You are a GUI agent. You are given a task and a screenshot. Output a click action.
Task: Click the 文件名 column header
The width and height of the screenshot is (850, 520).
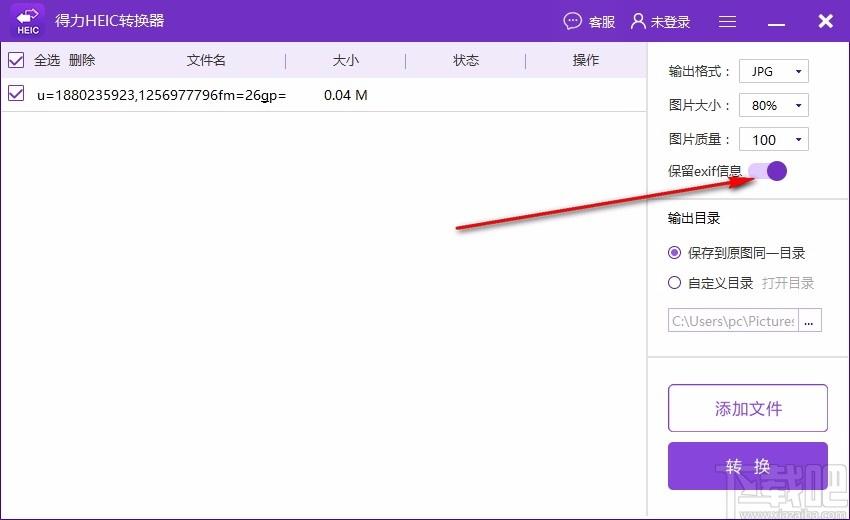[x=206, y=60]
